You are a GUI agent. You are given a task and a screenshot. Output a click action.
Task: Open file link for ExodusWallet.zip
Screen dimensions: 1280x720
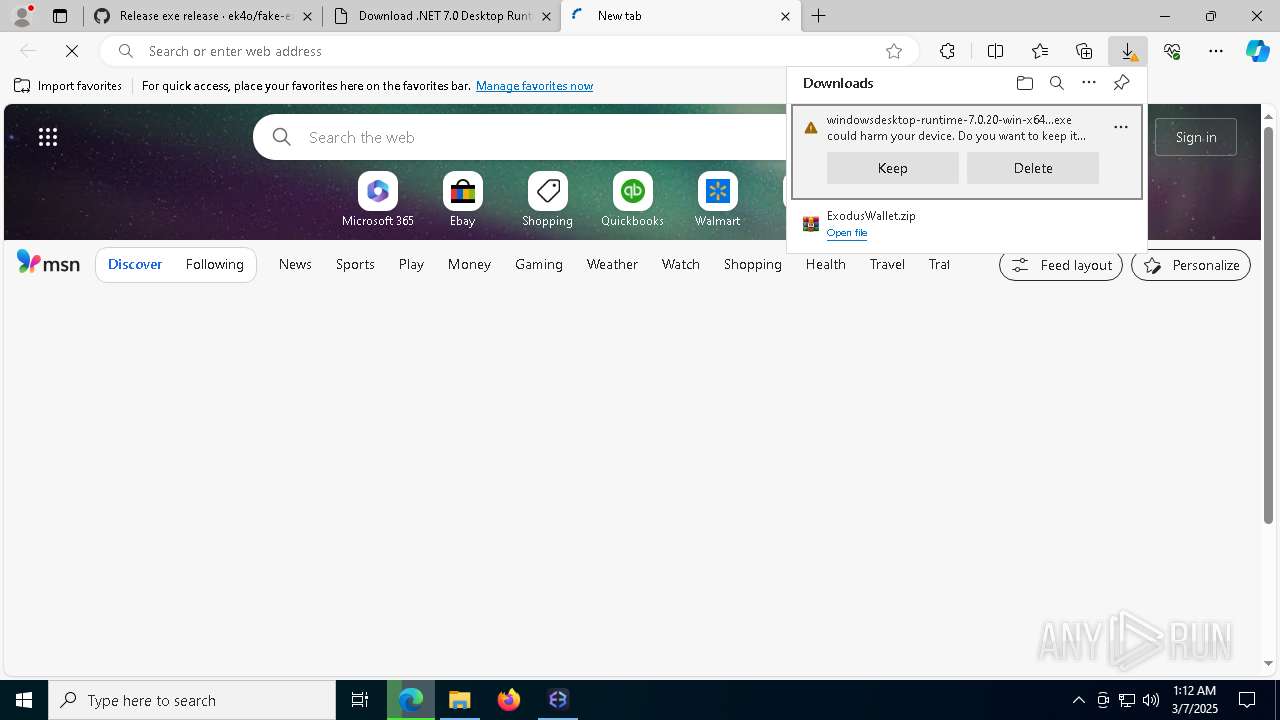847,233
